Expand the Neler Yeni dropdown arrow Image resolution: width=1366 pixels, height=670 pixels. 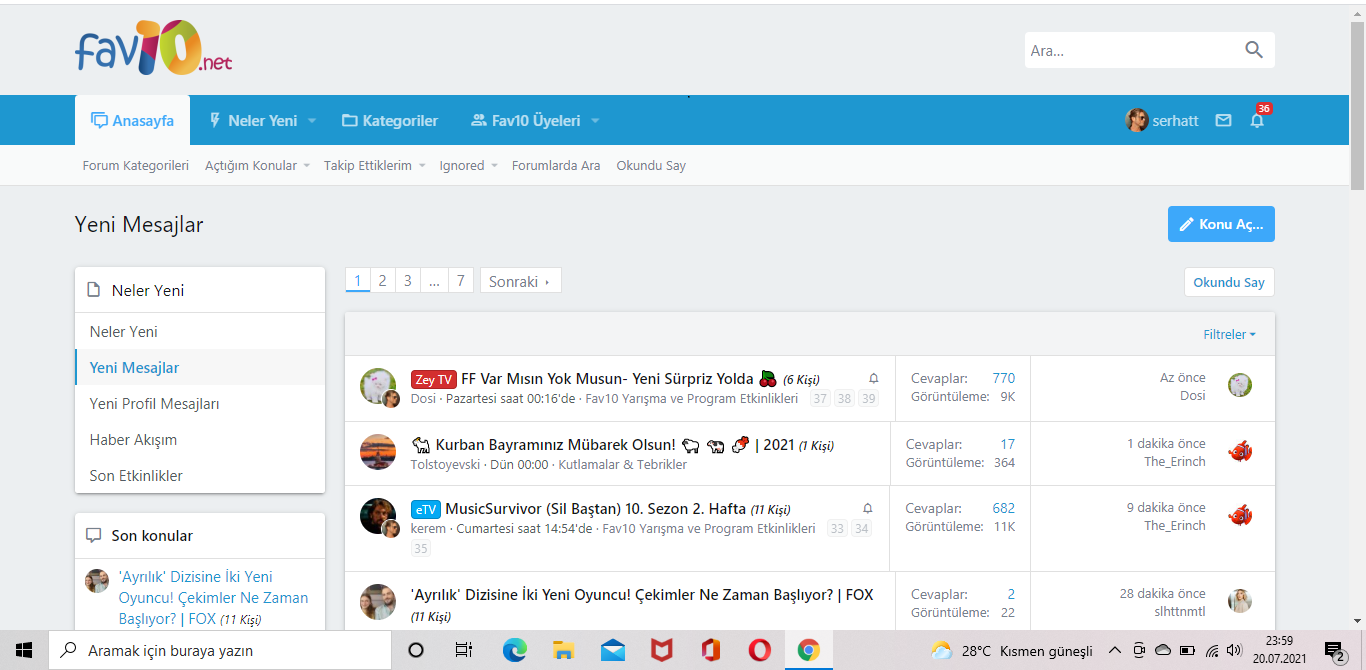tap(312, 121)
